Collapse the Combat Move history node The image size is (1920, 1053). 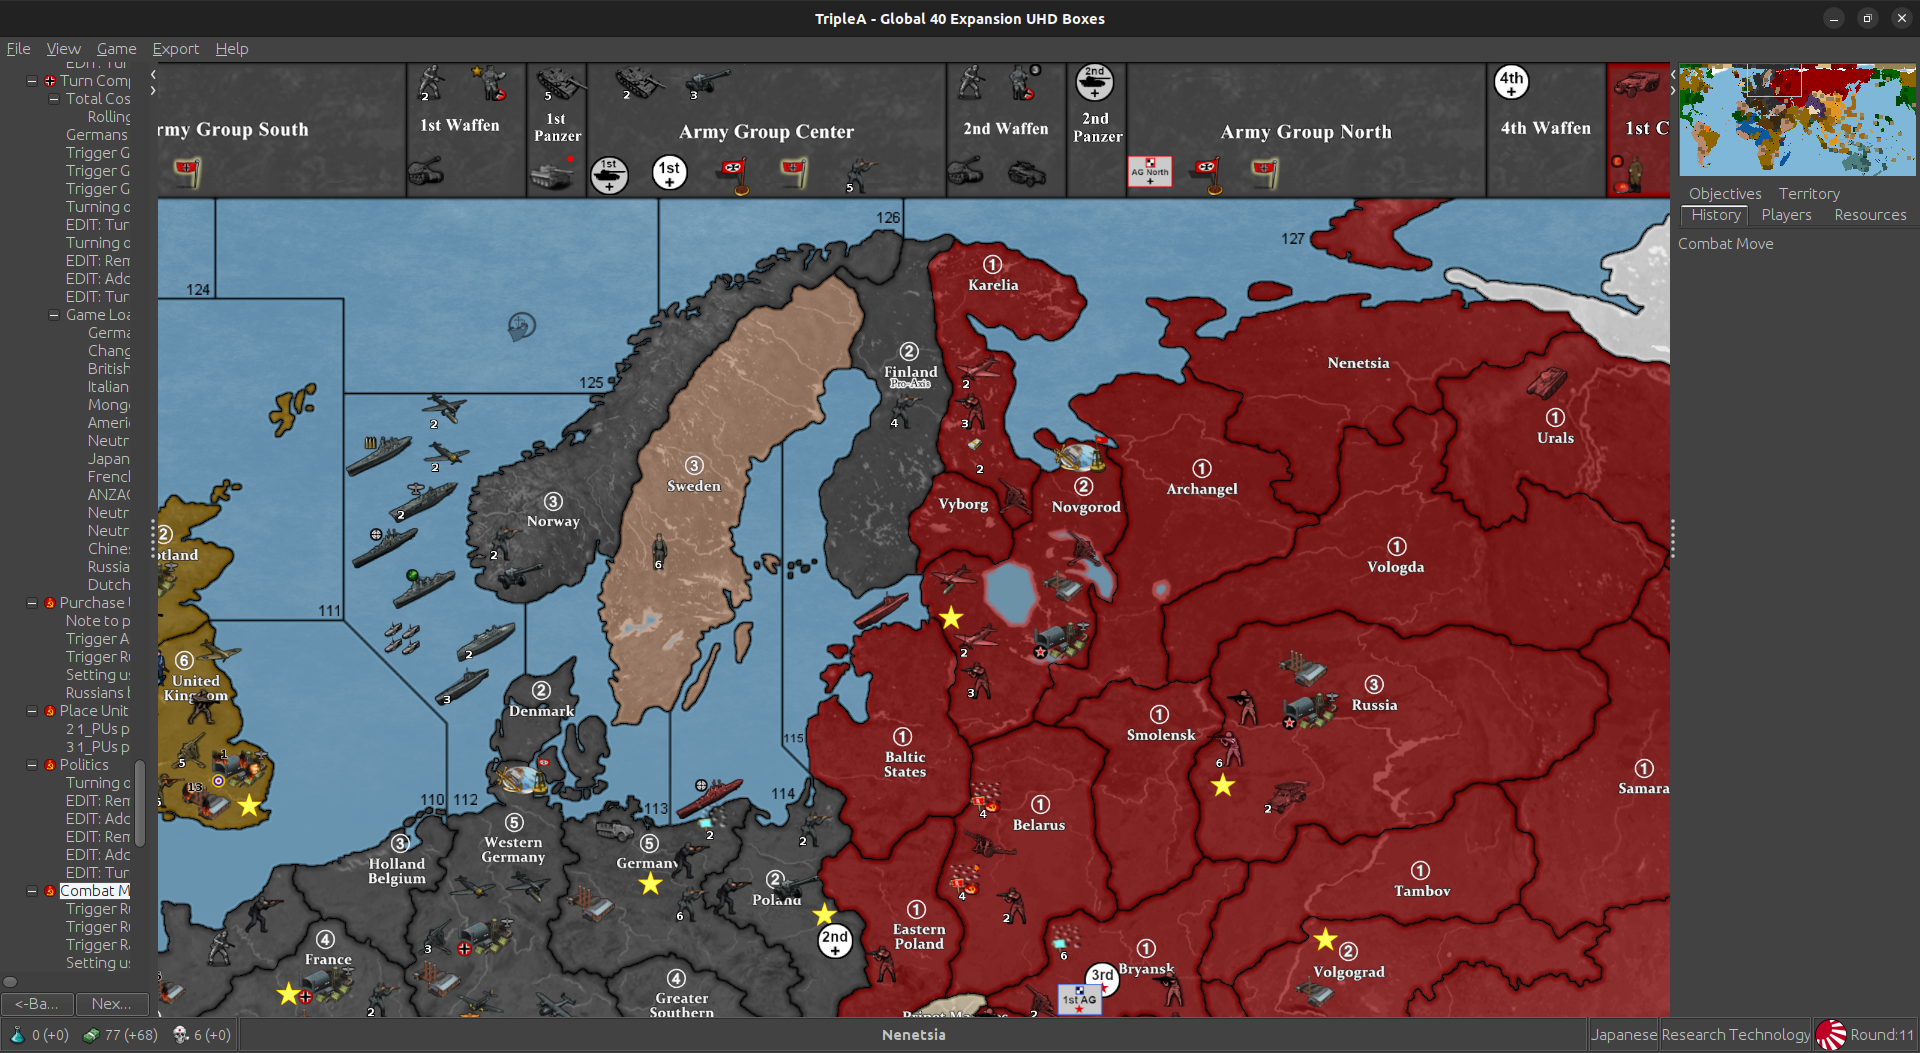[32, 891]
